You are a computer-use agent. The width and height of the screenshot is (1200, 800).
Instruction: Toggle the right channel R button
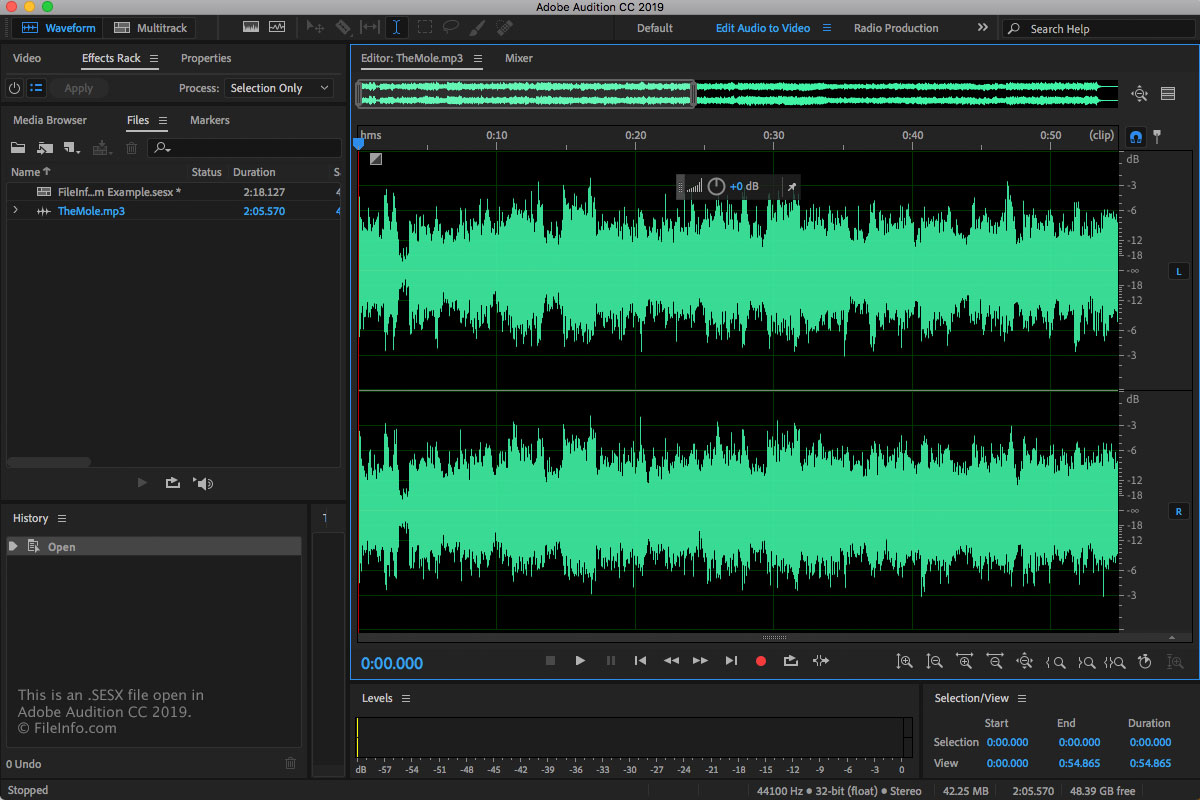click(x=1178, y=511)
